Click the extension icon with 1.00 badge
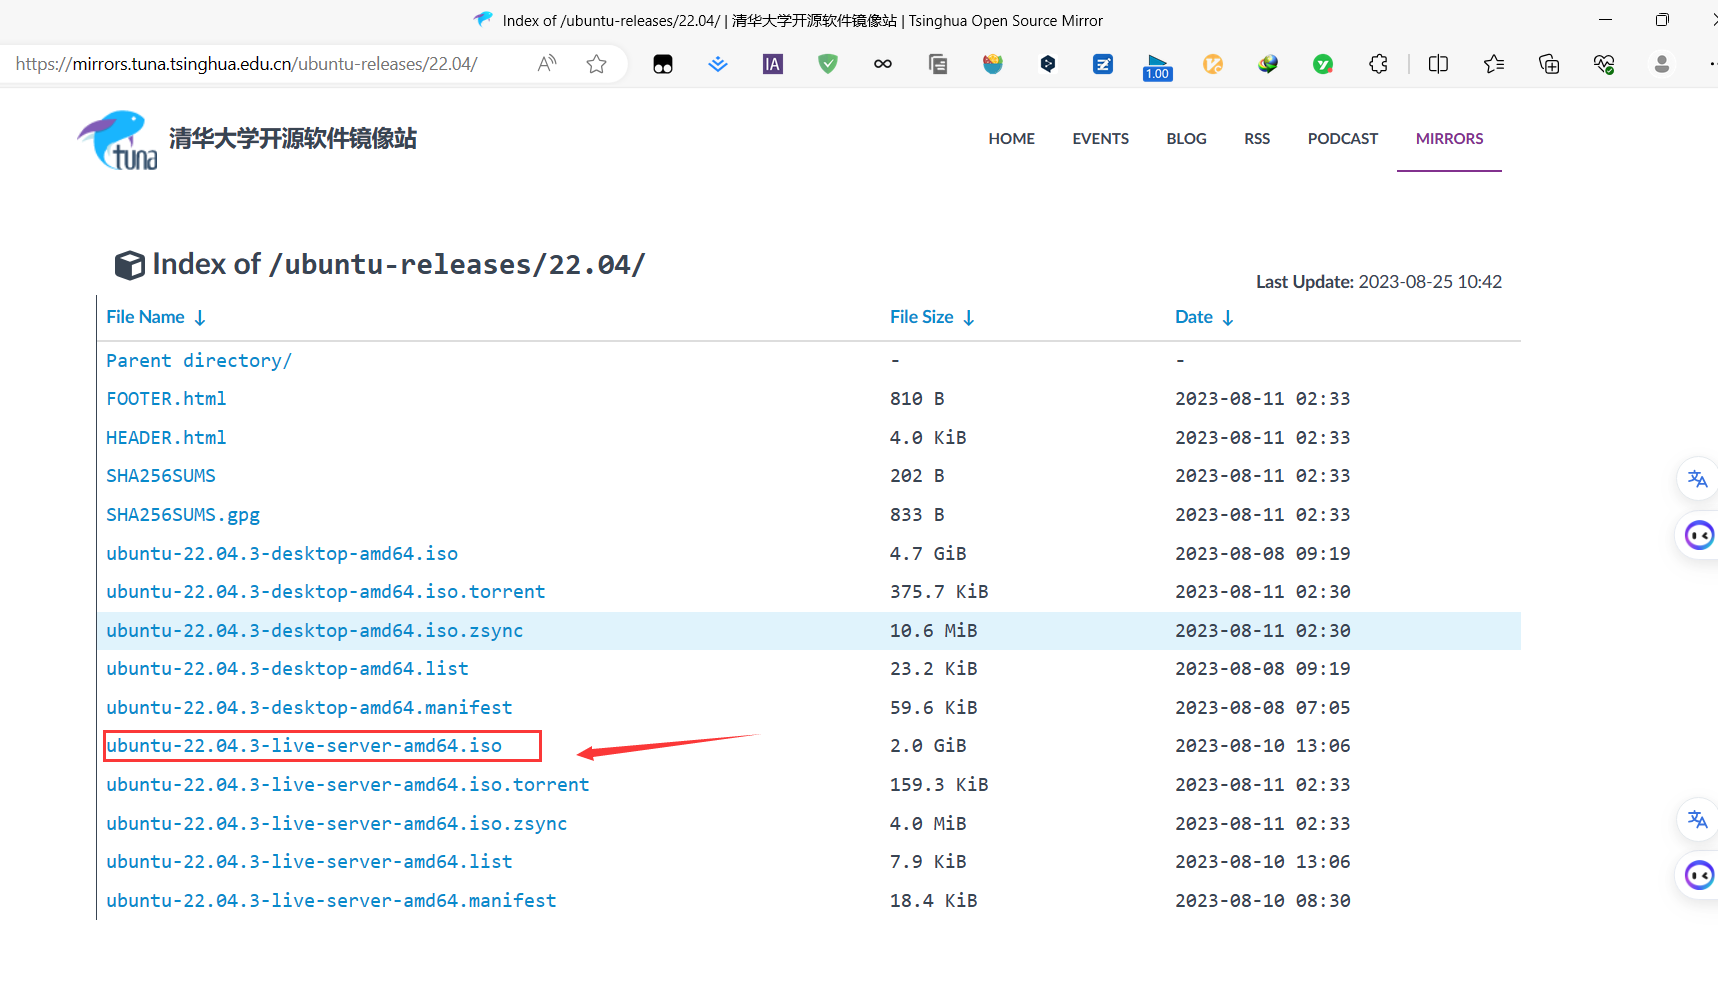The height and width of the screenshot is (993, 1718). (x=1158, y=67)
